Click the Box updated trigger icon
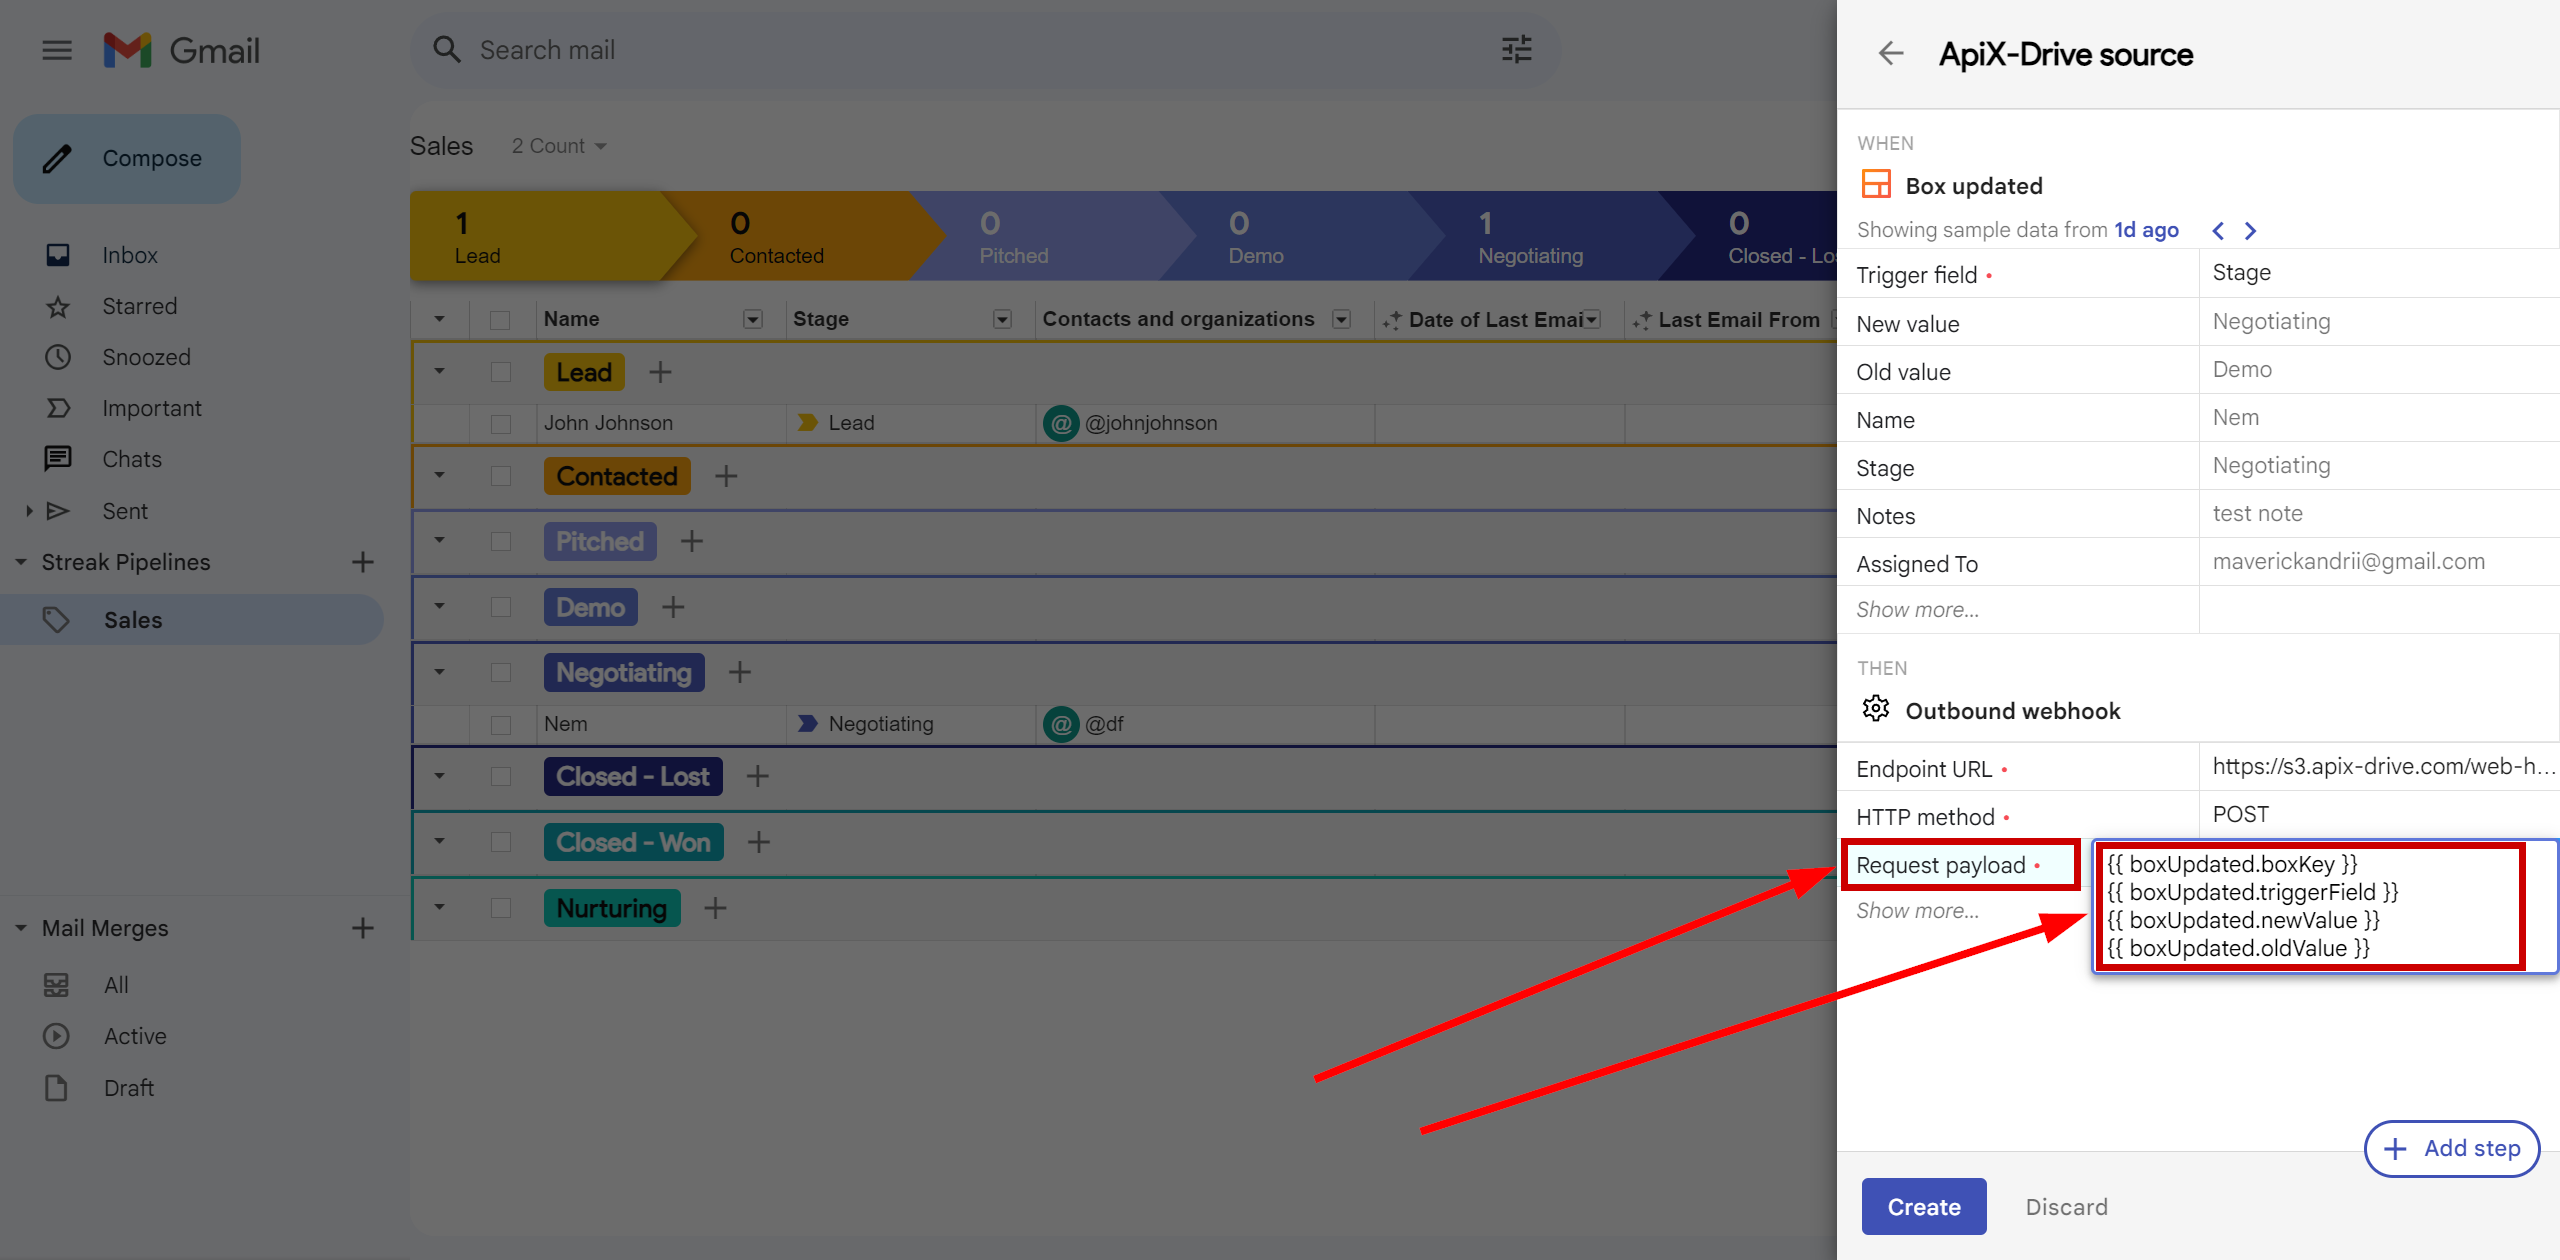 click(x=1876, y=184)
